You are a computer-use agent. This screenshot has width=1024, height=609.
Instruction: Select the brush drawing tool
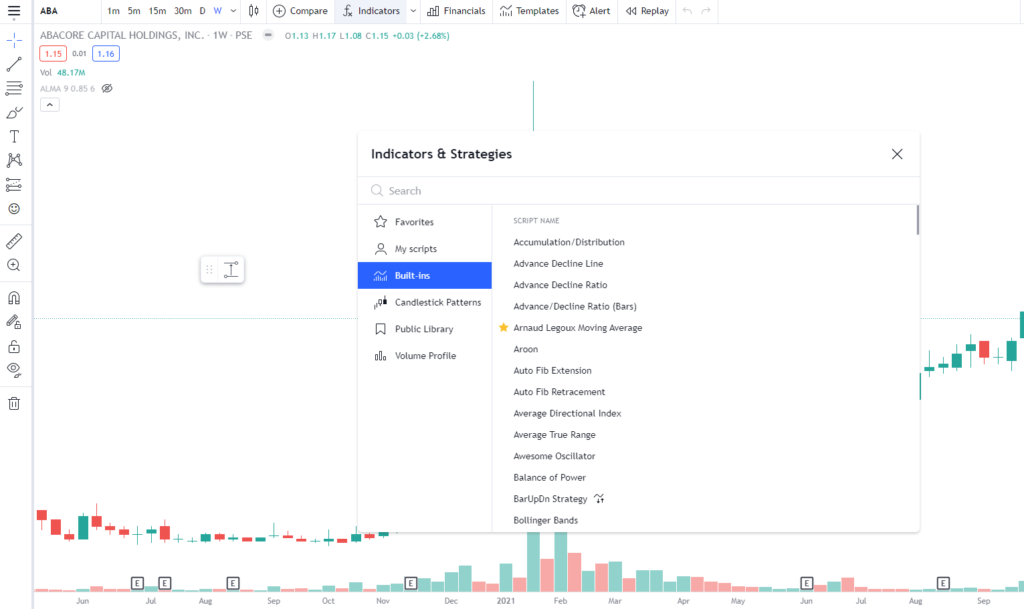(x=14, y=112)
